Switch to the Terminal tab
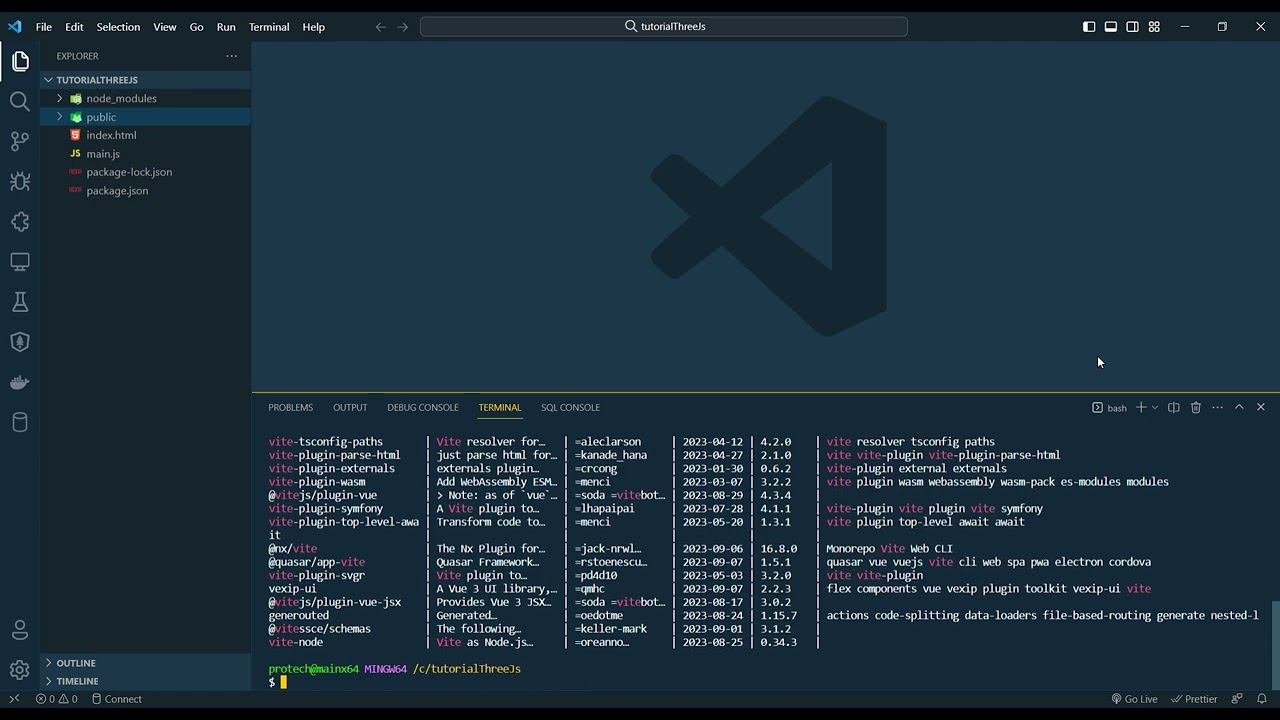The height and width of the screenshot is (720, 1280). pyautogui.click(x=500, y=407)
